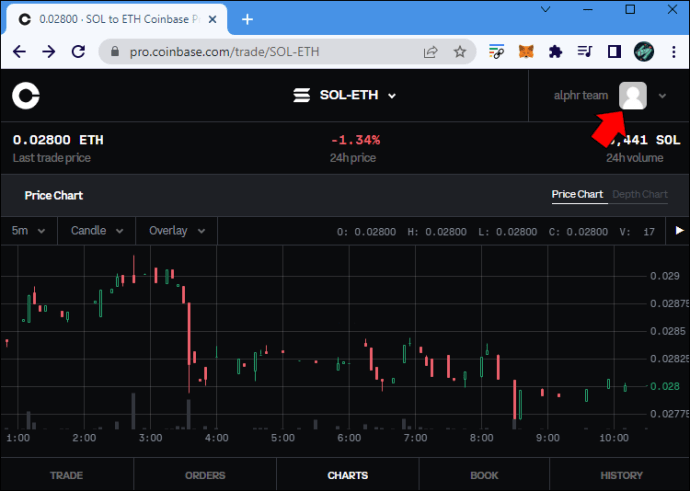Click the 0.029 price axis label

[665, 276]
